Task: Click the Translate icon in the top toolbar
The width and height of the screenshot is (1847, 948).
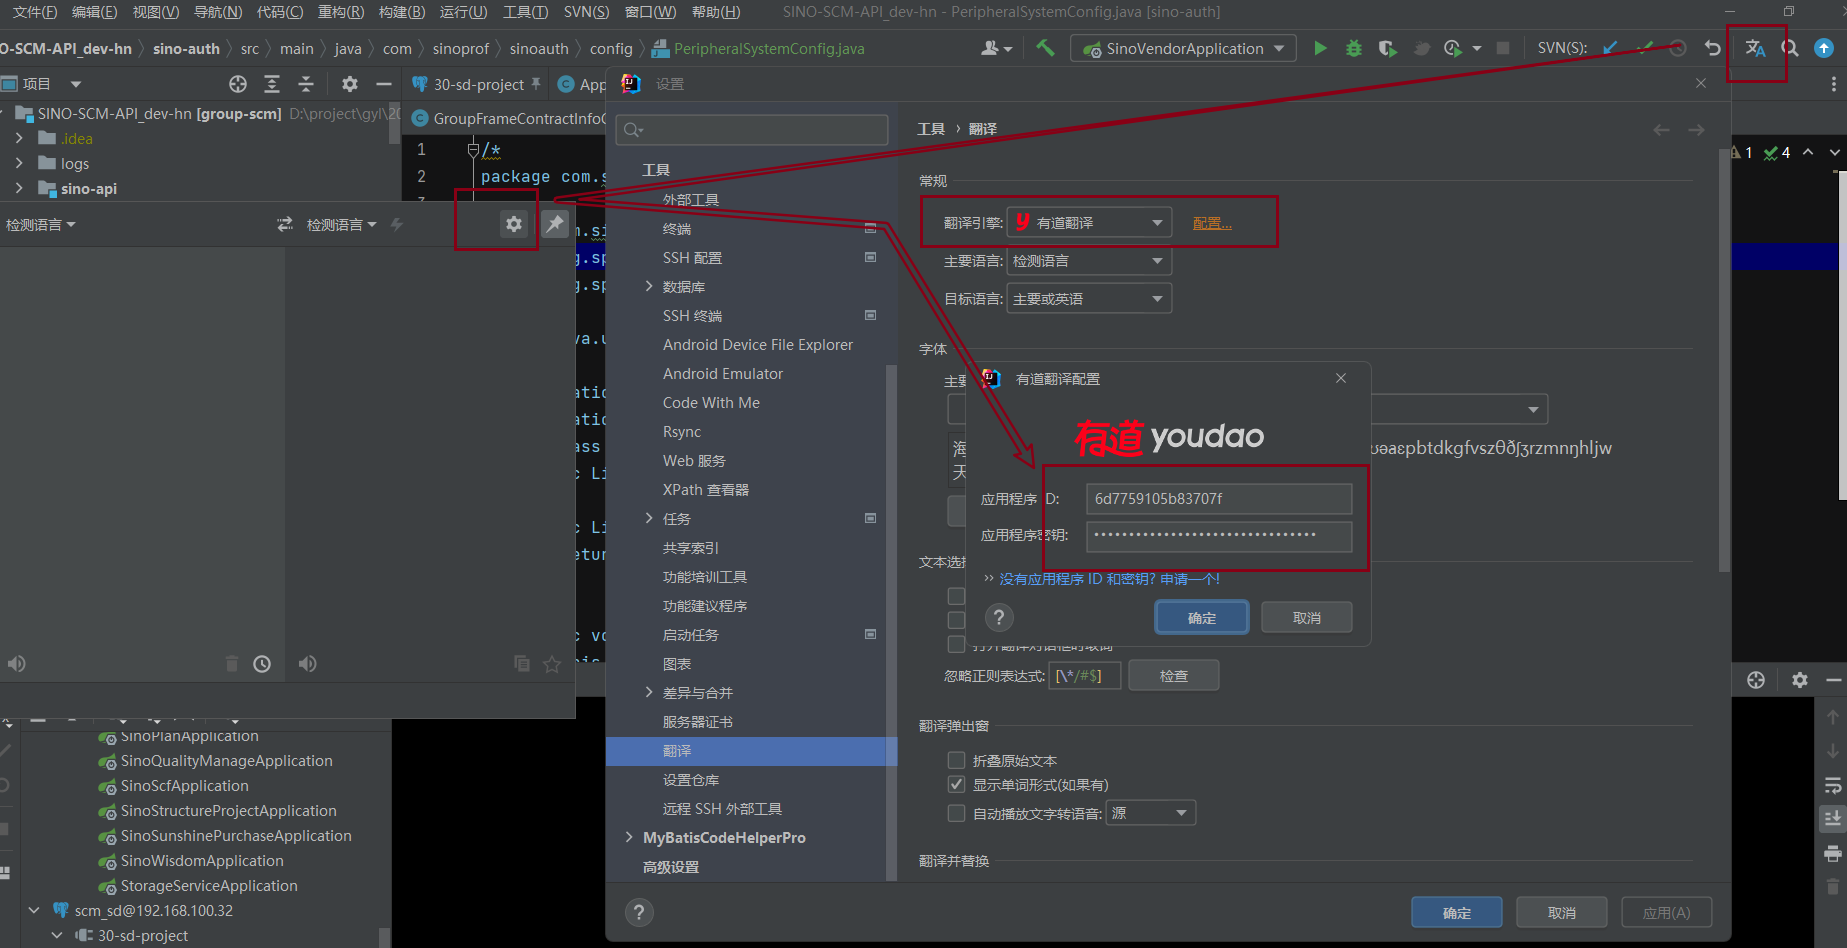Action: coord(1755,48)
